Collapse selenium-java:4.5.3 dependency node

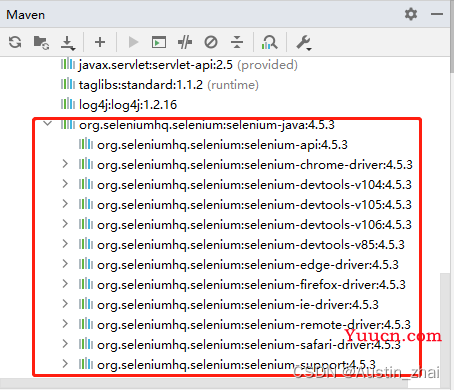[x=48, y=124]
